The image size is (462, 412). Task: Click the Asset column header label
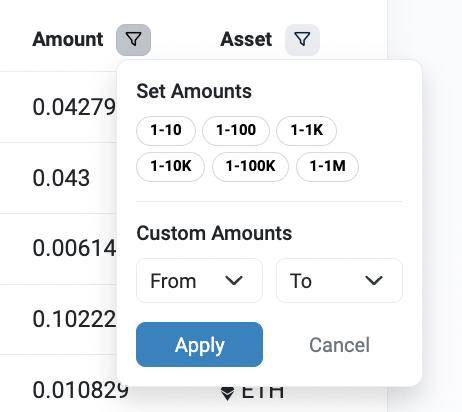tap(246, 40)
